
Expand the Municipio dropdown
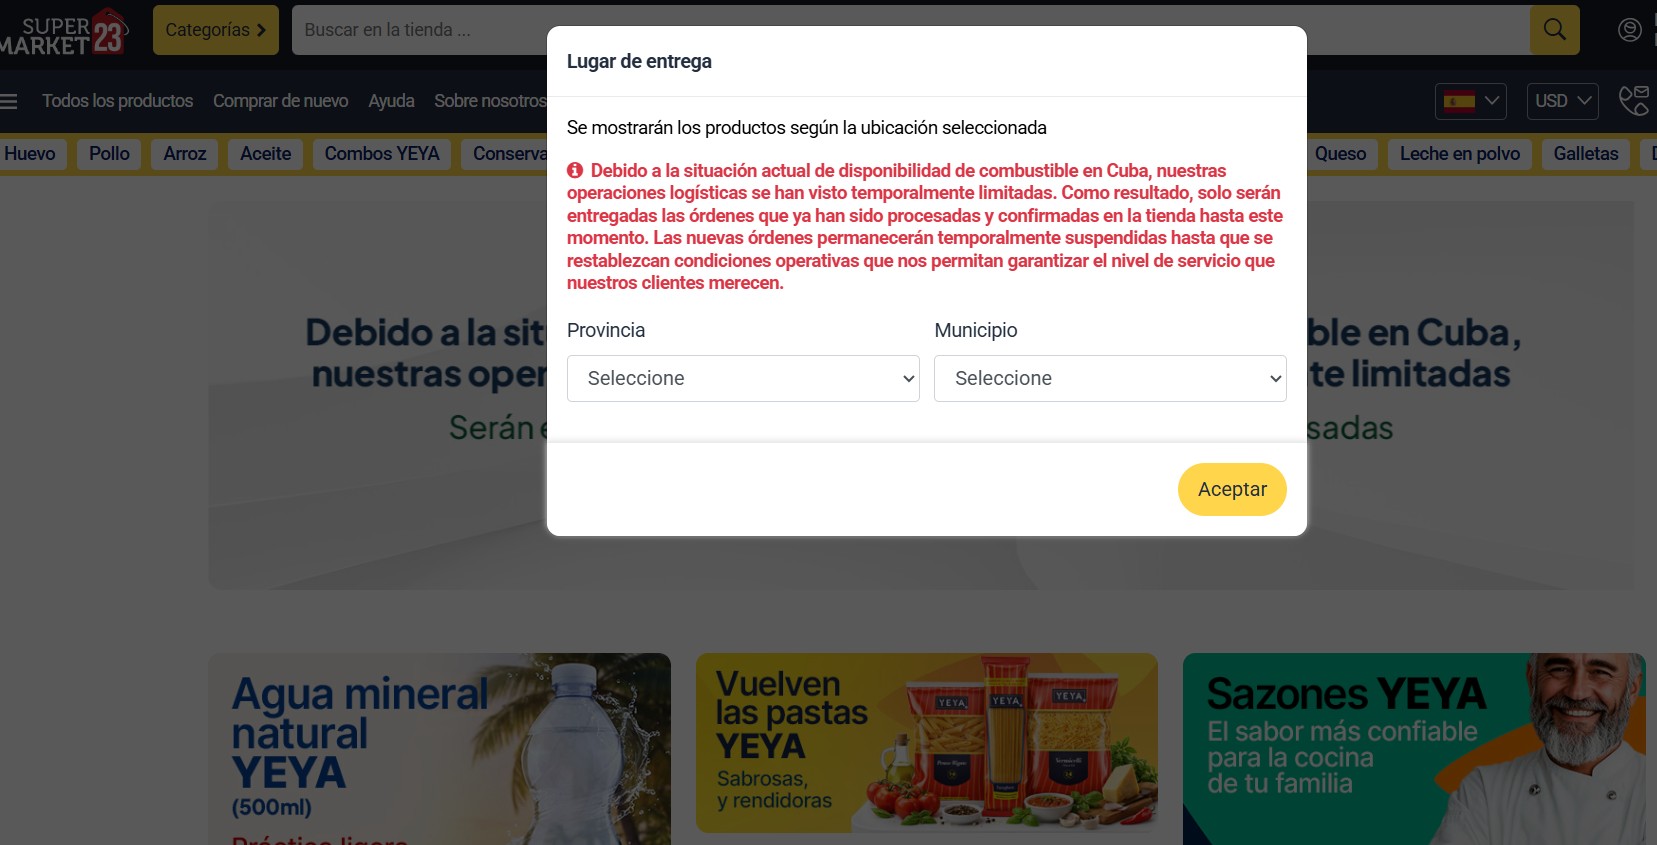coord(1110,378)
